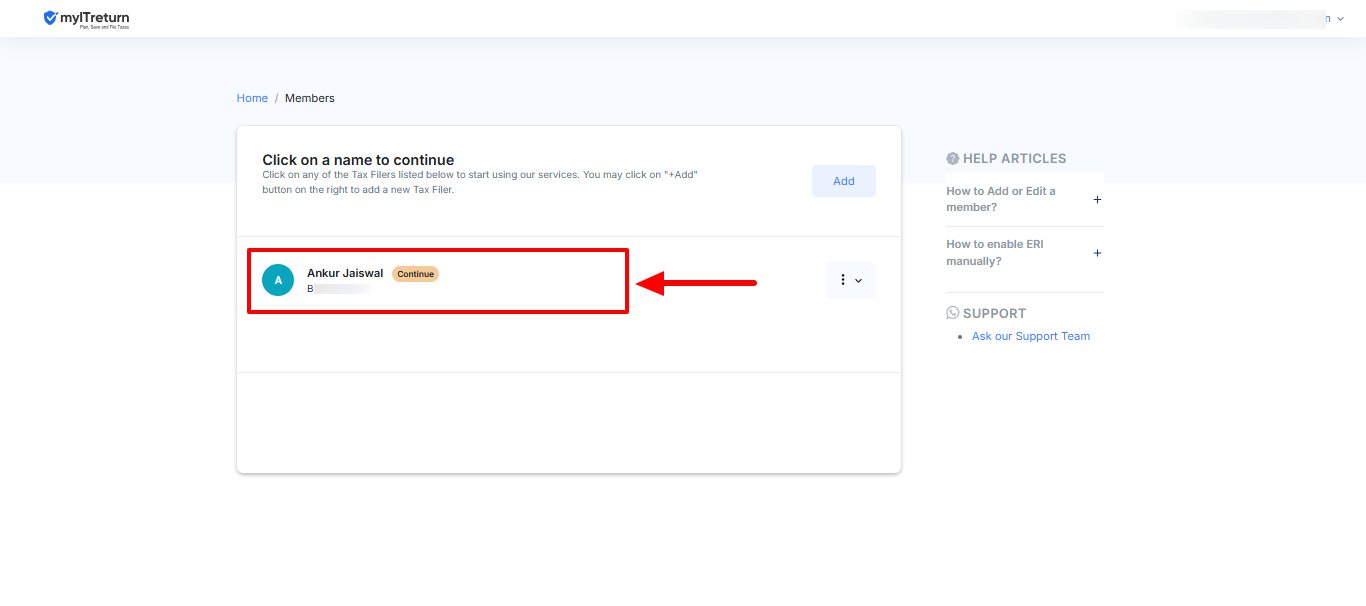Open the myITreturn logo home link
The width and height of the screenshot is (1366, 606).
click(x=87, y=18)
